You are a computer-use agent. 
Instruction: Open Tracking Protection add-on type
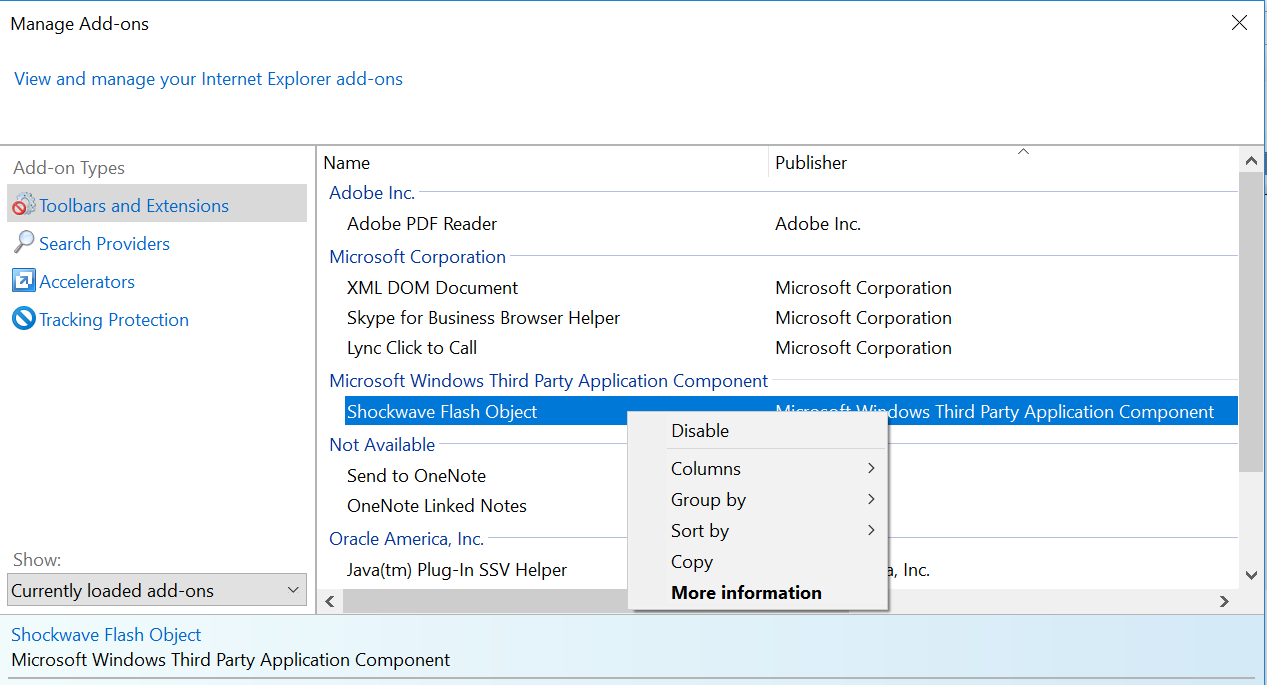pos(114,320)
